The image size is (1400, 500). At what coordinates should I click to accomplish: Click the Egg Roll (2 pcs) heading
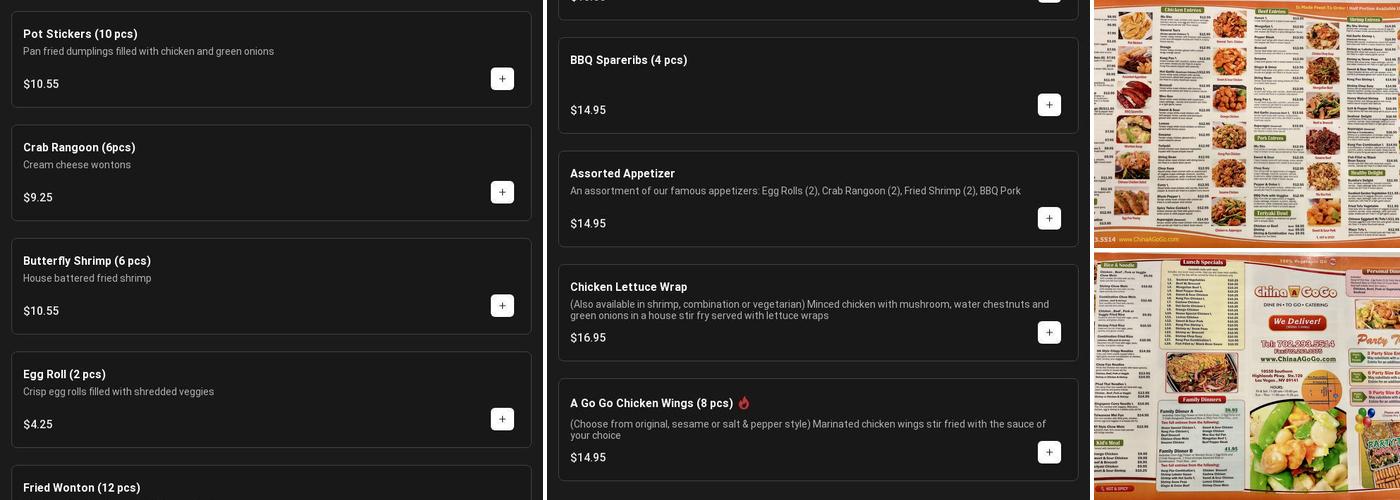coord(64,374)
